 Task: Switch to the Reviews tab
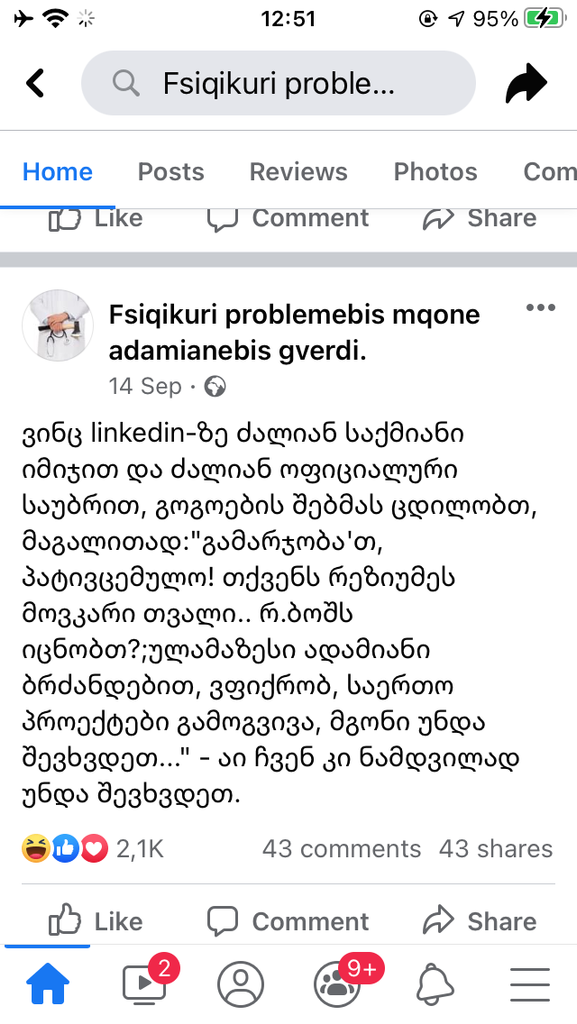(x=298, y=172)
